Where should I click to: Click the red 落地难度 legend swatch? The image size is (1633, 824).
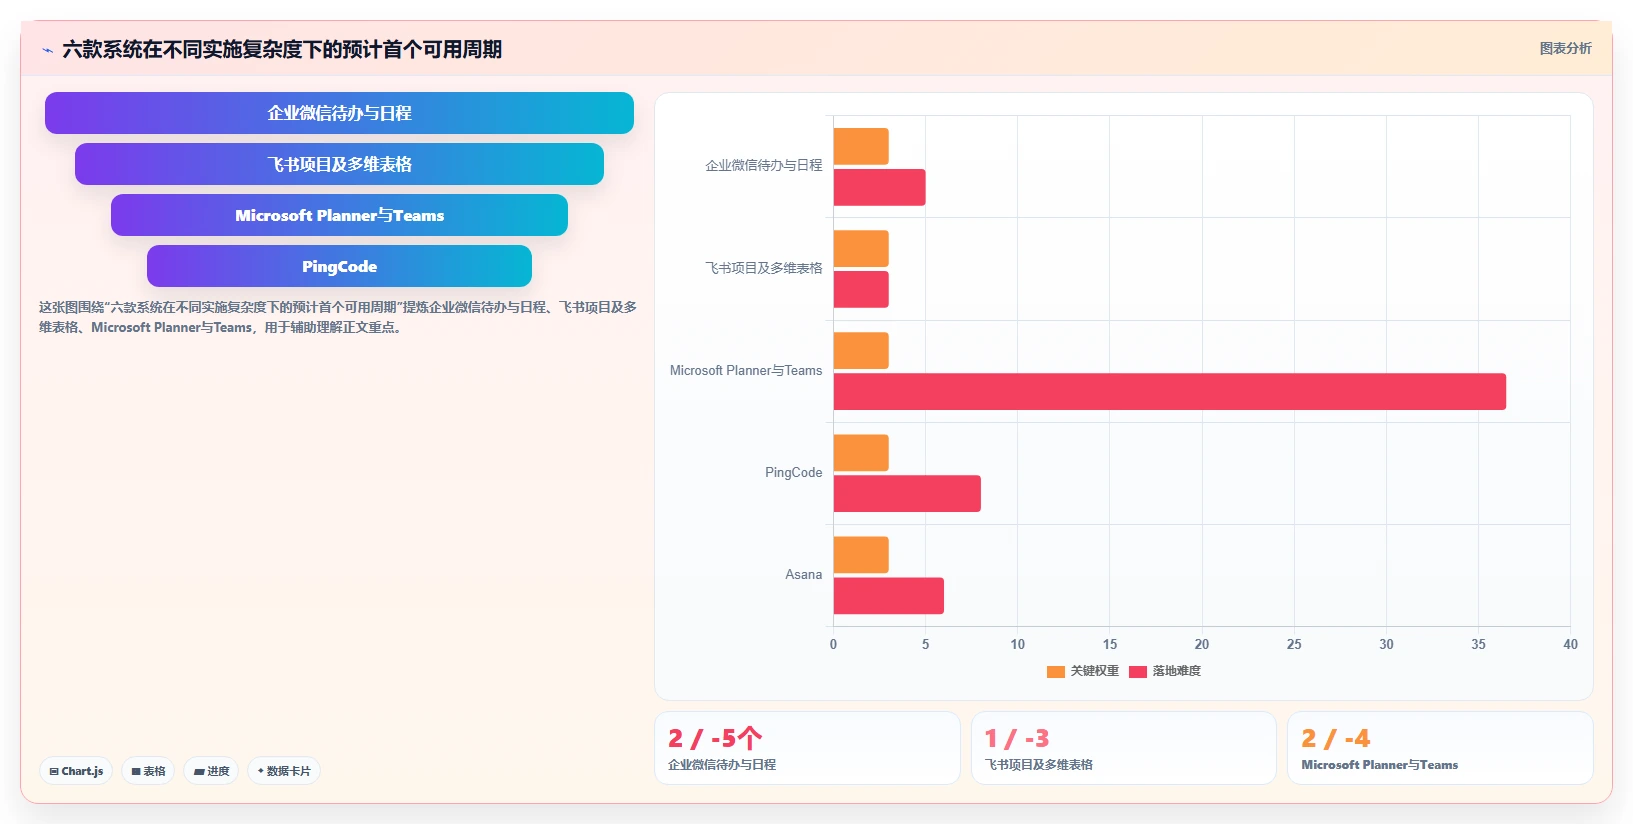click(1138, 672)
